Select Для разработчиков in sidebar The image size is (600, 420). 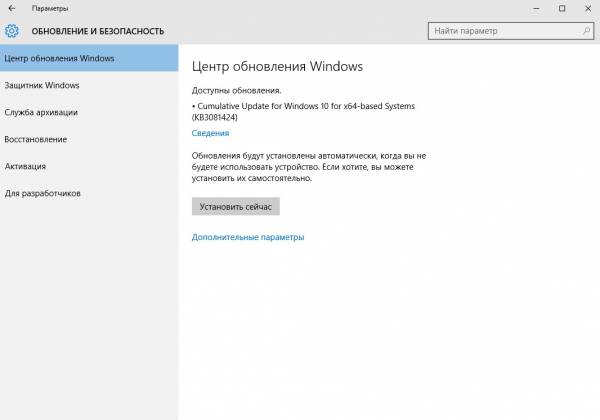(x=89, y=193)
